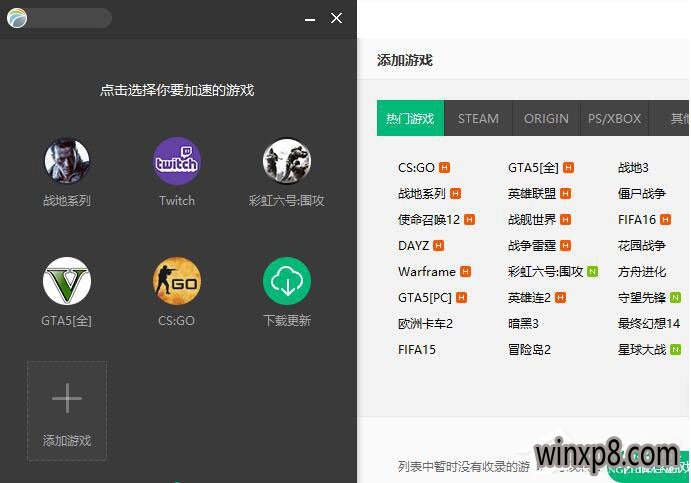Screen dimensions: 691x483
Task: Select 战地3 in the games list
Action: [633, 167]
